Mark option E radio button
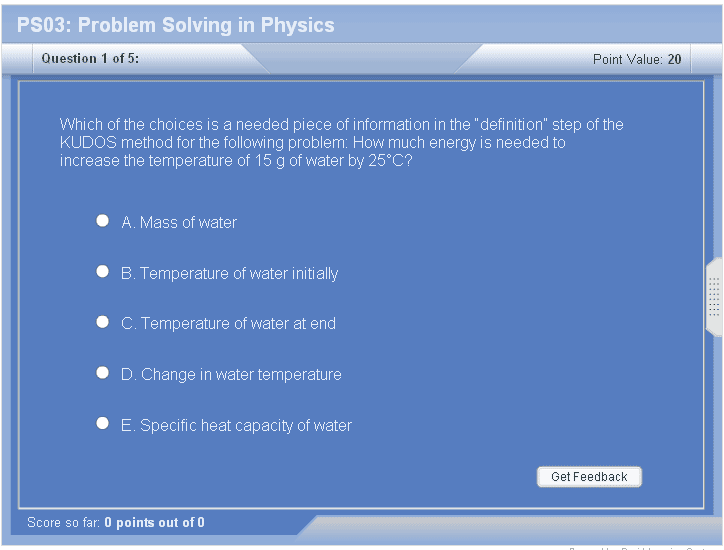Viewport: 724px width, 550px height. (x=102, y=424)
